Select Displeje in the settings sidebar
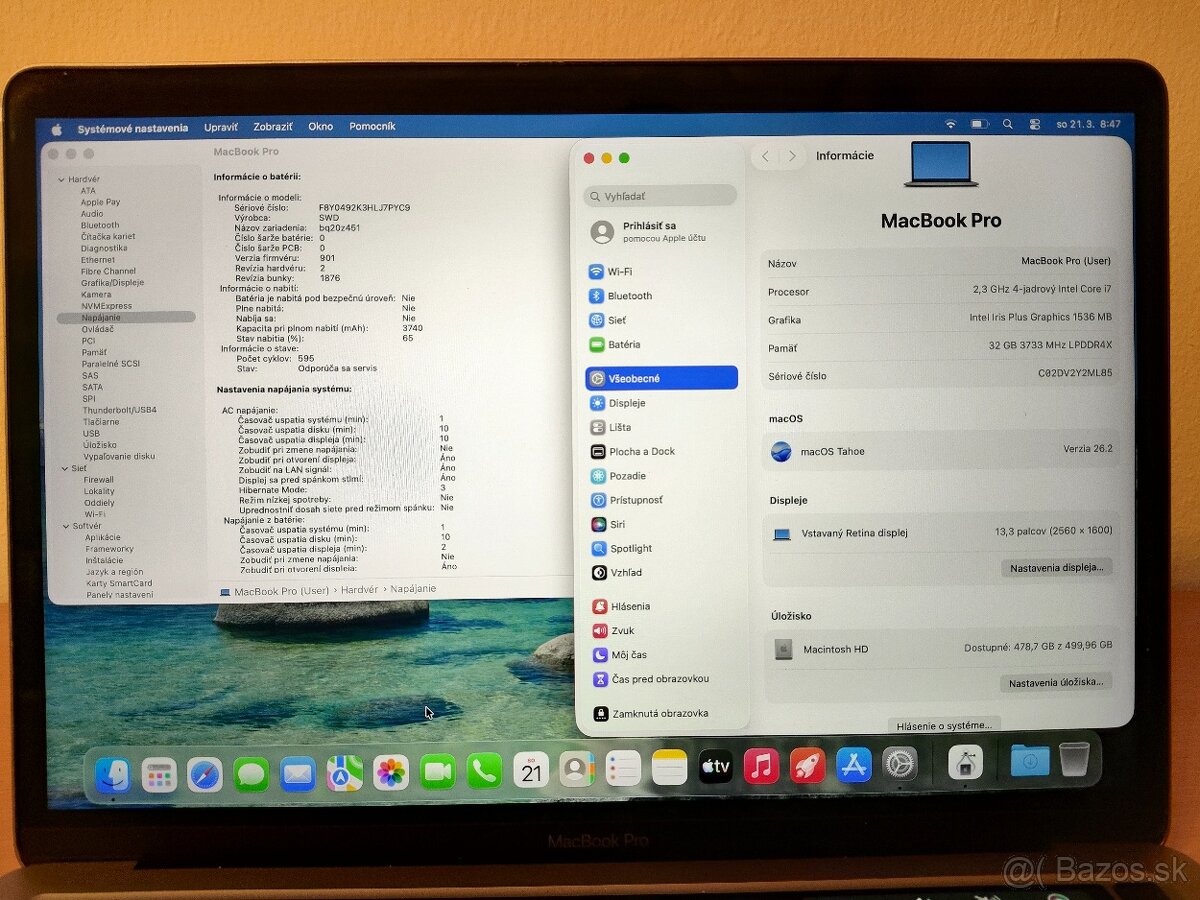 click(622, 402)
